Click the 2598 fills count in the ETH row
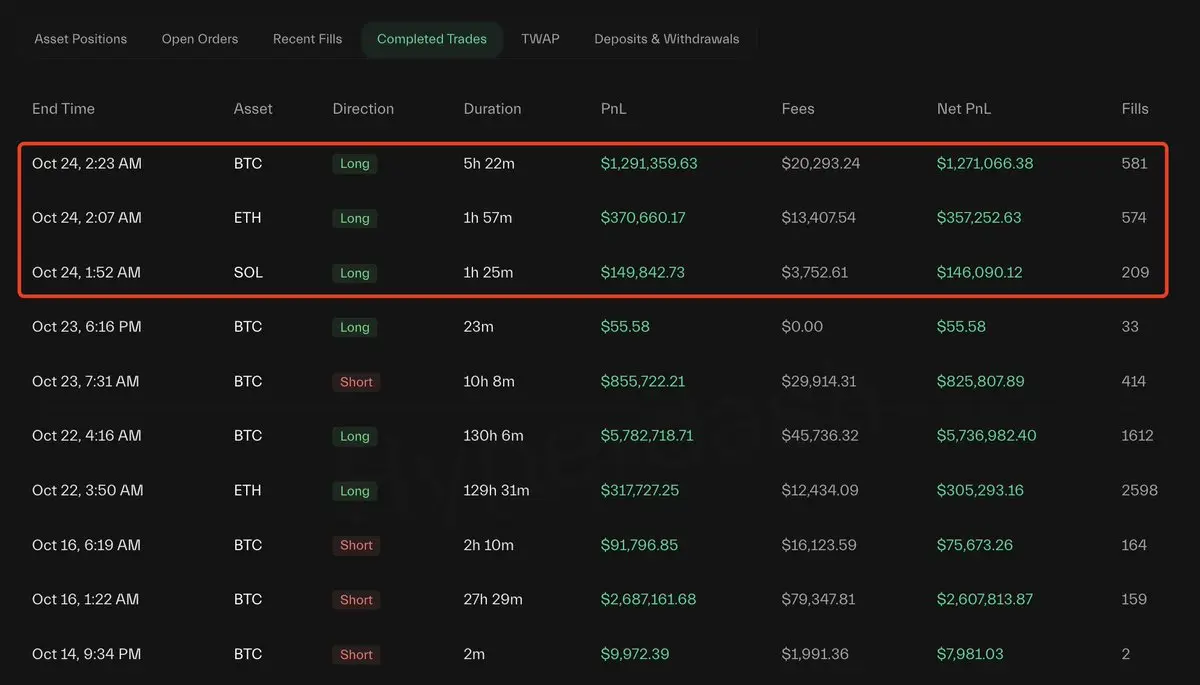Viewport: 1200px width, 685px height. [1140, 491]
